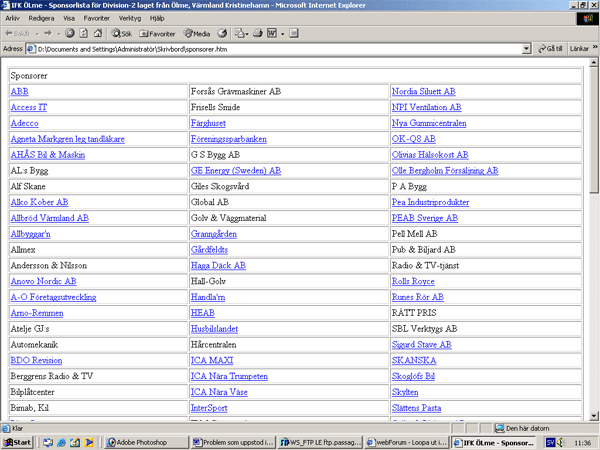Open the Nordia Siluett AB link
The width and height of the screenshot is (600, 450).
[424, 91]
